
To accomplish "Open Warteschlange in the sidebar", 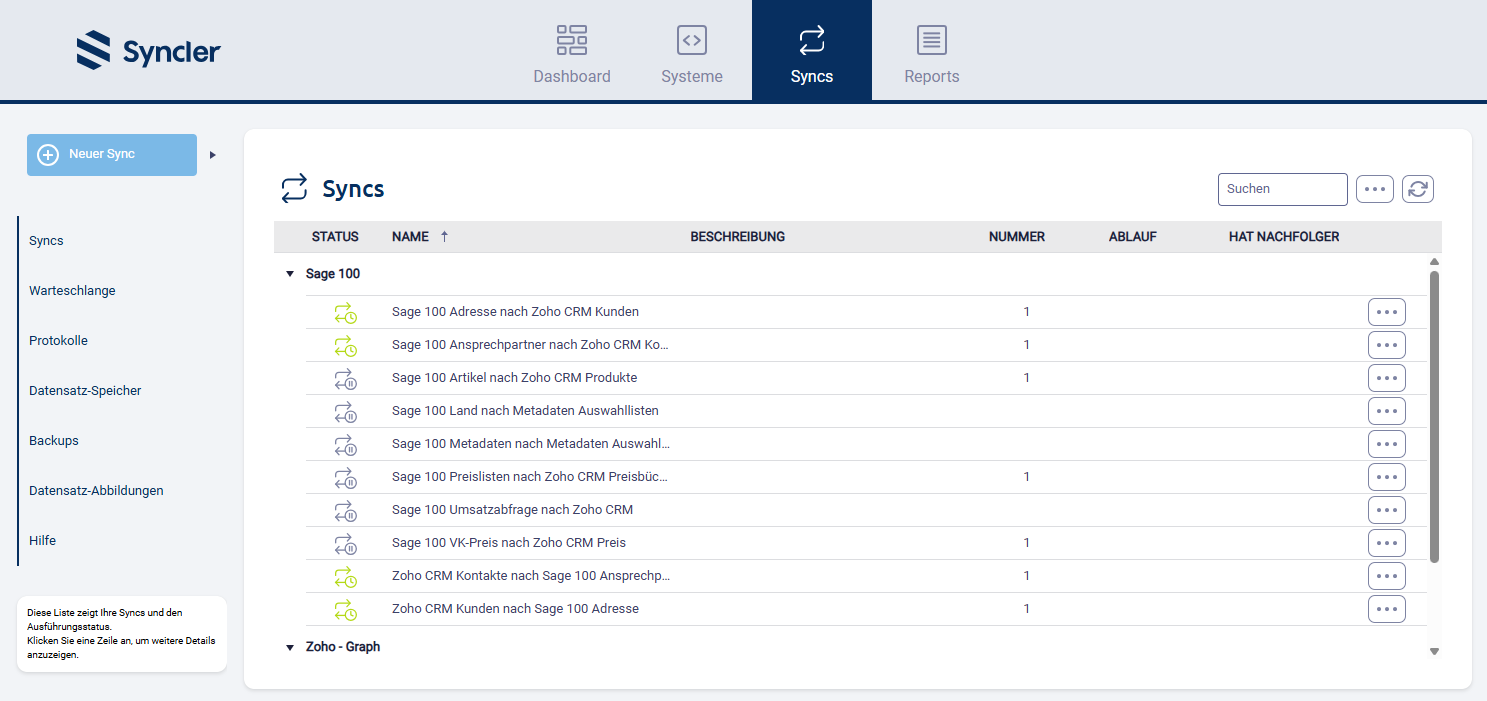I will coord(72,291).
